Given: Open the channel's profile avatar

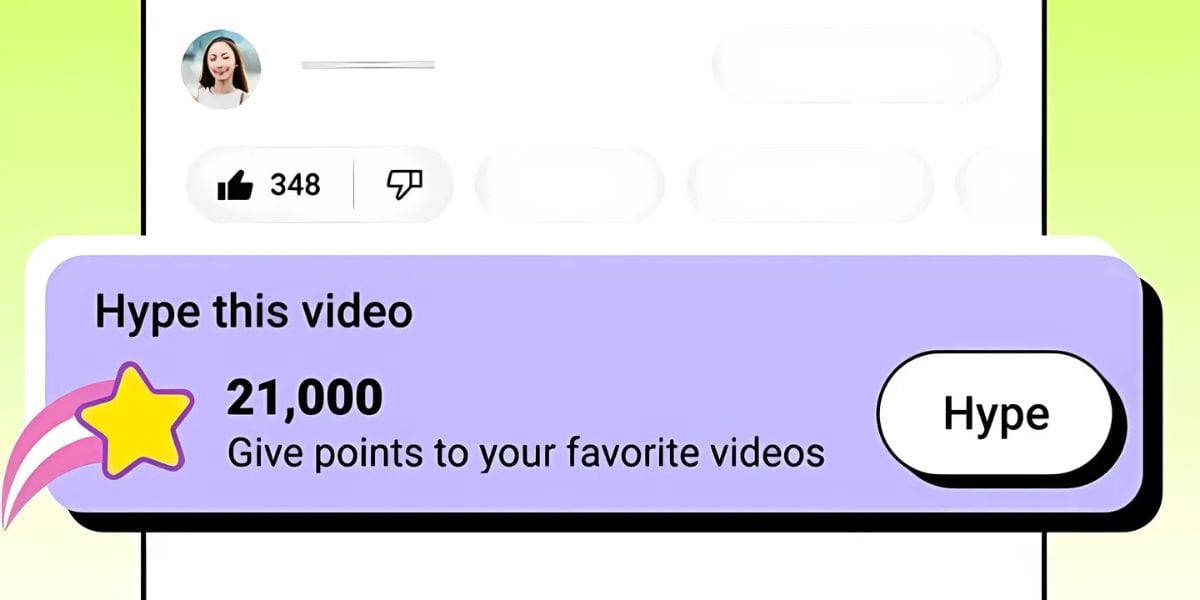Looking at the screenshot, I should (221, 68).
